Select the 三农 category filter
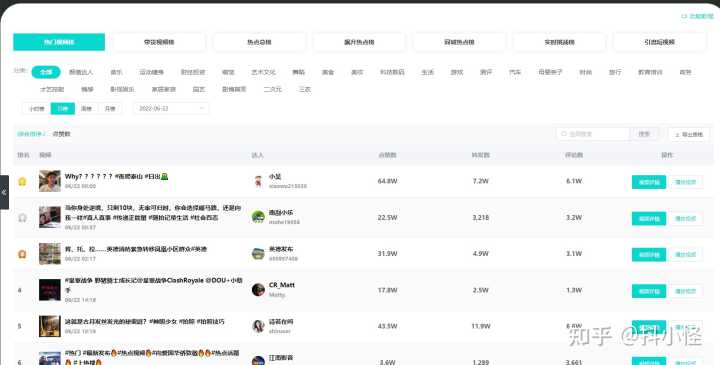Viewport: 720px width, 365px height. tap(305, 89)
